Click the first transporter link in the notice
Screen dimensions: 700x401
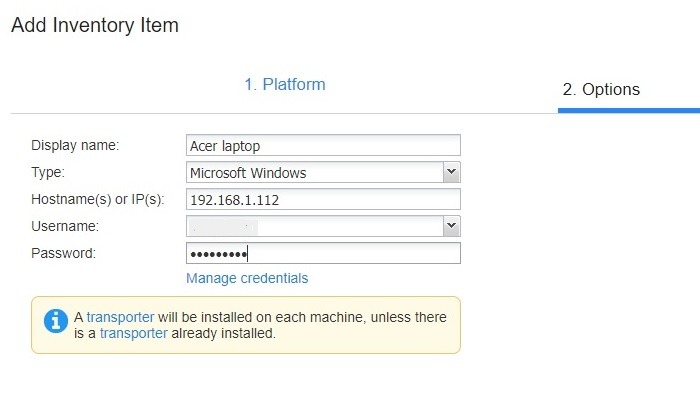pos(120,317)
